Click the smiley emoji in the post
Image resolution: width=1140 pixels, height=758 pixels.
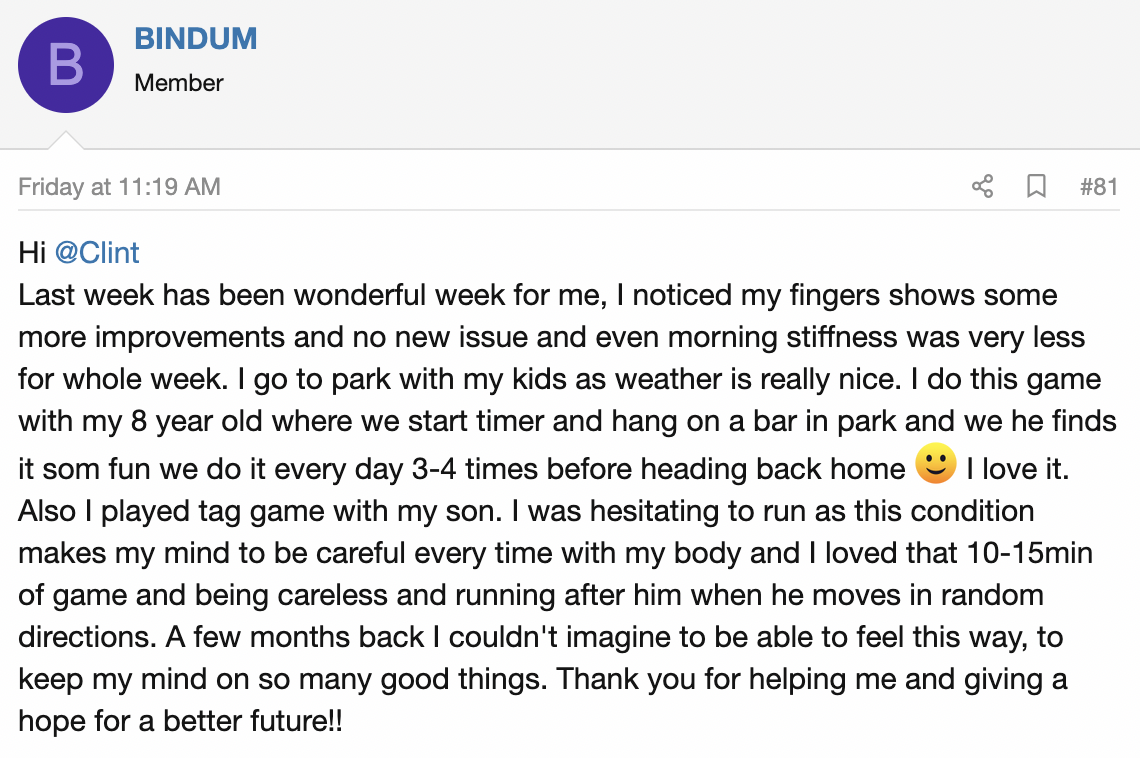point(936,463)
